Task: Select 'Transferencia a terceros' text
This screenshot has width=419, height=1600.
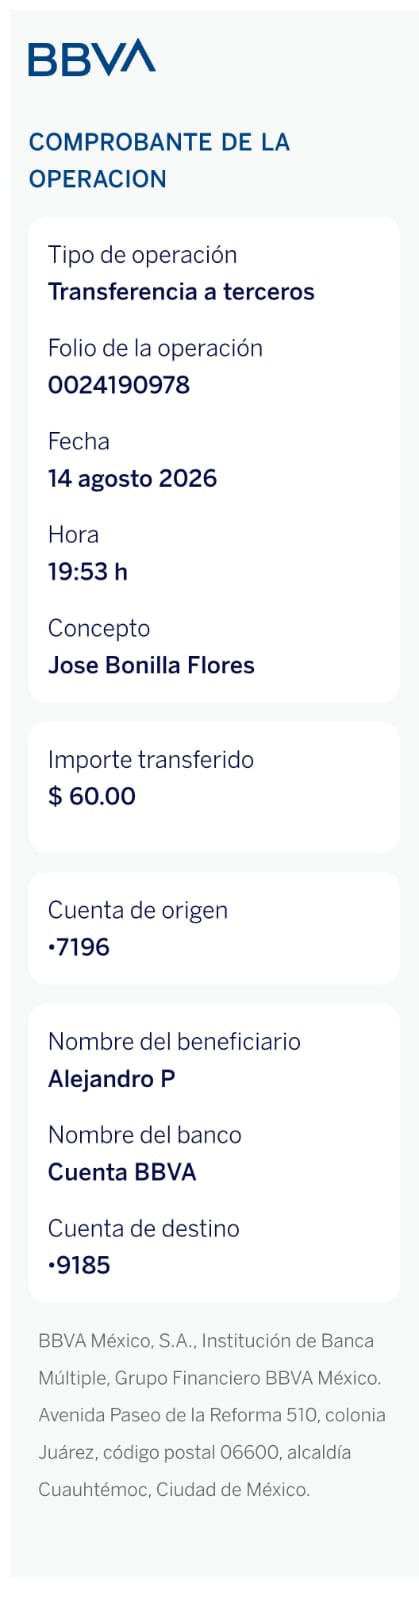Action: 181,292
